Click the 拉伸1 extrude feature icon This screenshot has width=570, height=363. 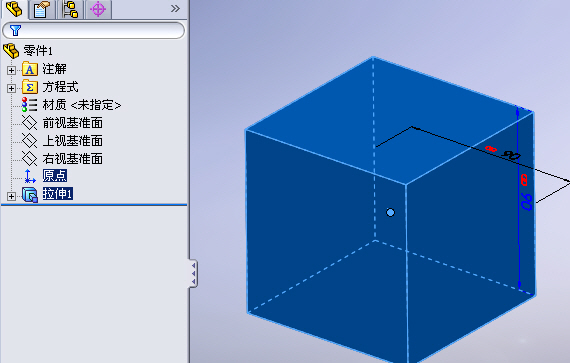[x=30, y=195]
